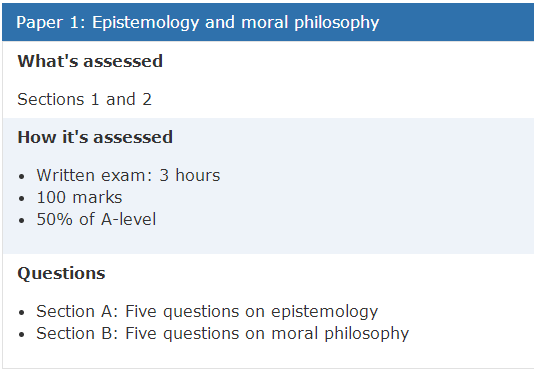Screen dimensions: 534x370
Task: Click Section A epistemology questions item
Action: 207,312
